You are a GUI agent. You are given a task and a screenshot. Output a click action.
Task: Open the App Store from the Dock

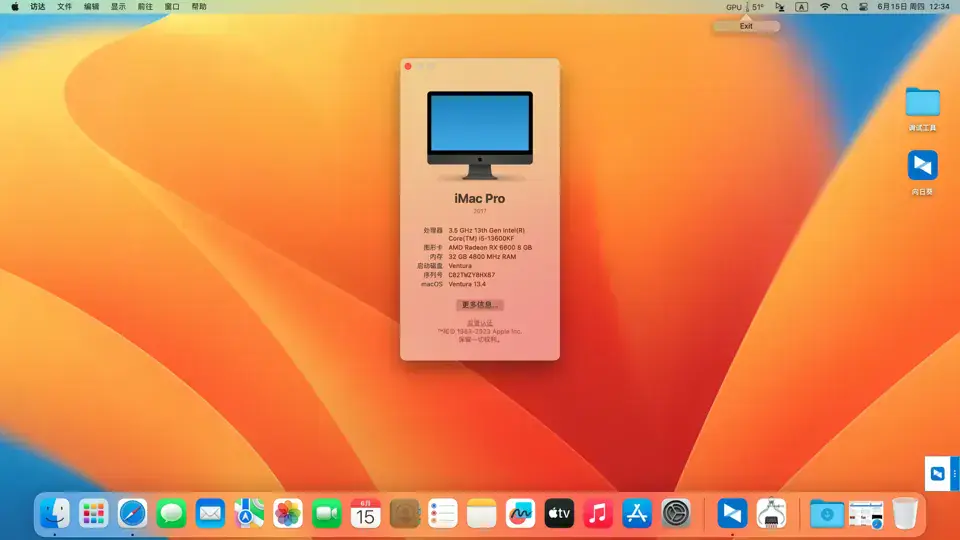[x=637, y=513]
